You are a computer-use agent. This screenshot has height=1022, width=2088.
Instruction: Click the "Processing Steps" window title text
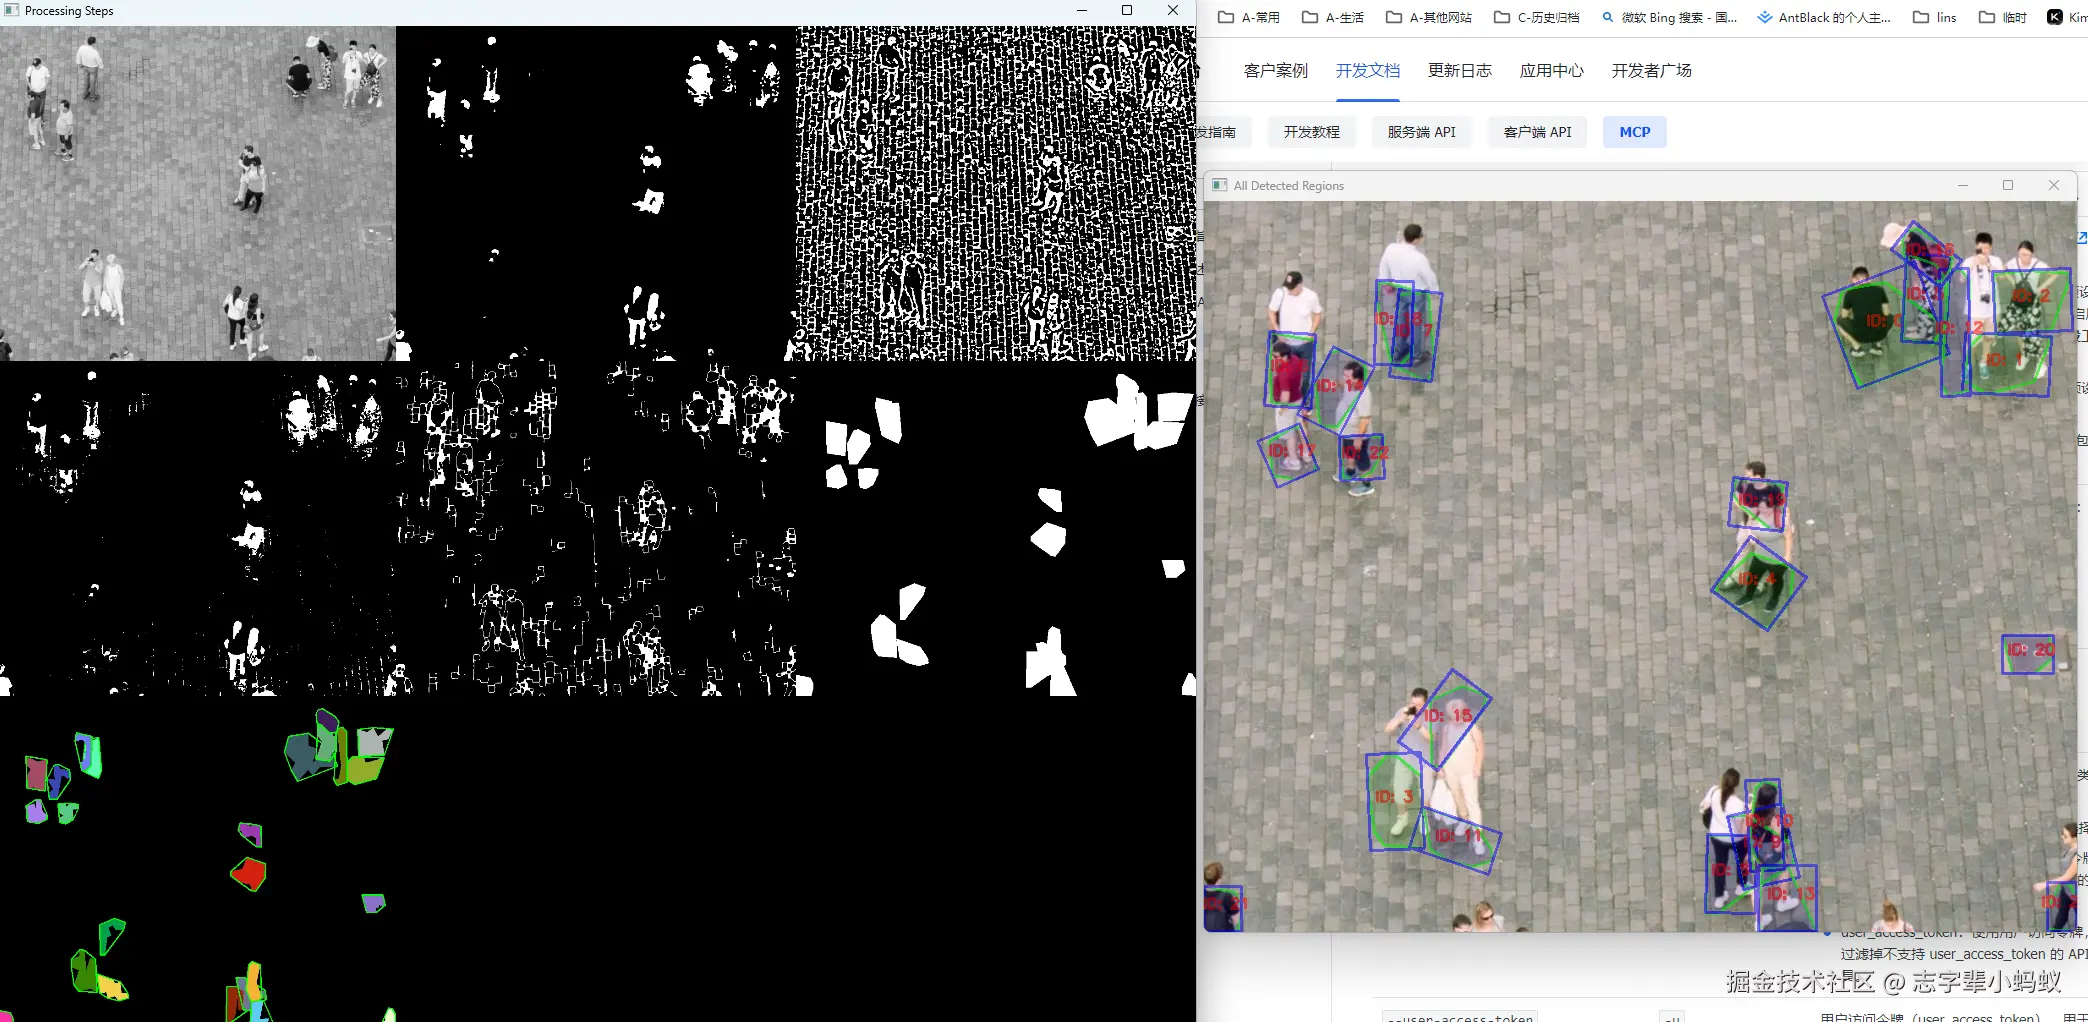tap(69, 11)
